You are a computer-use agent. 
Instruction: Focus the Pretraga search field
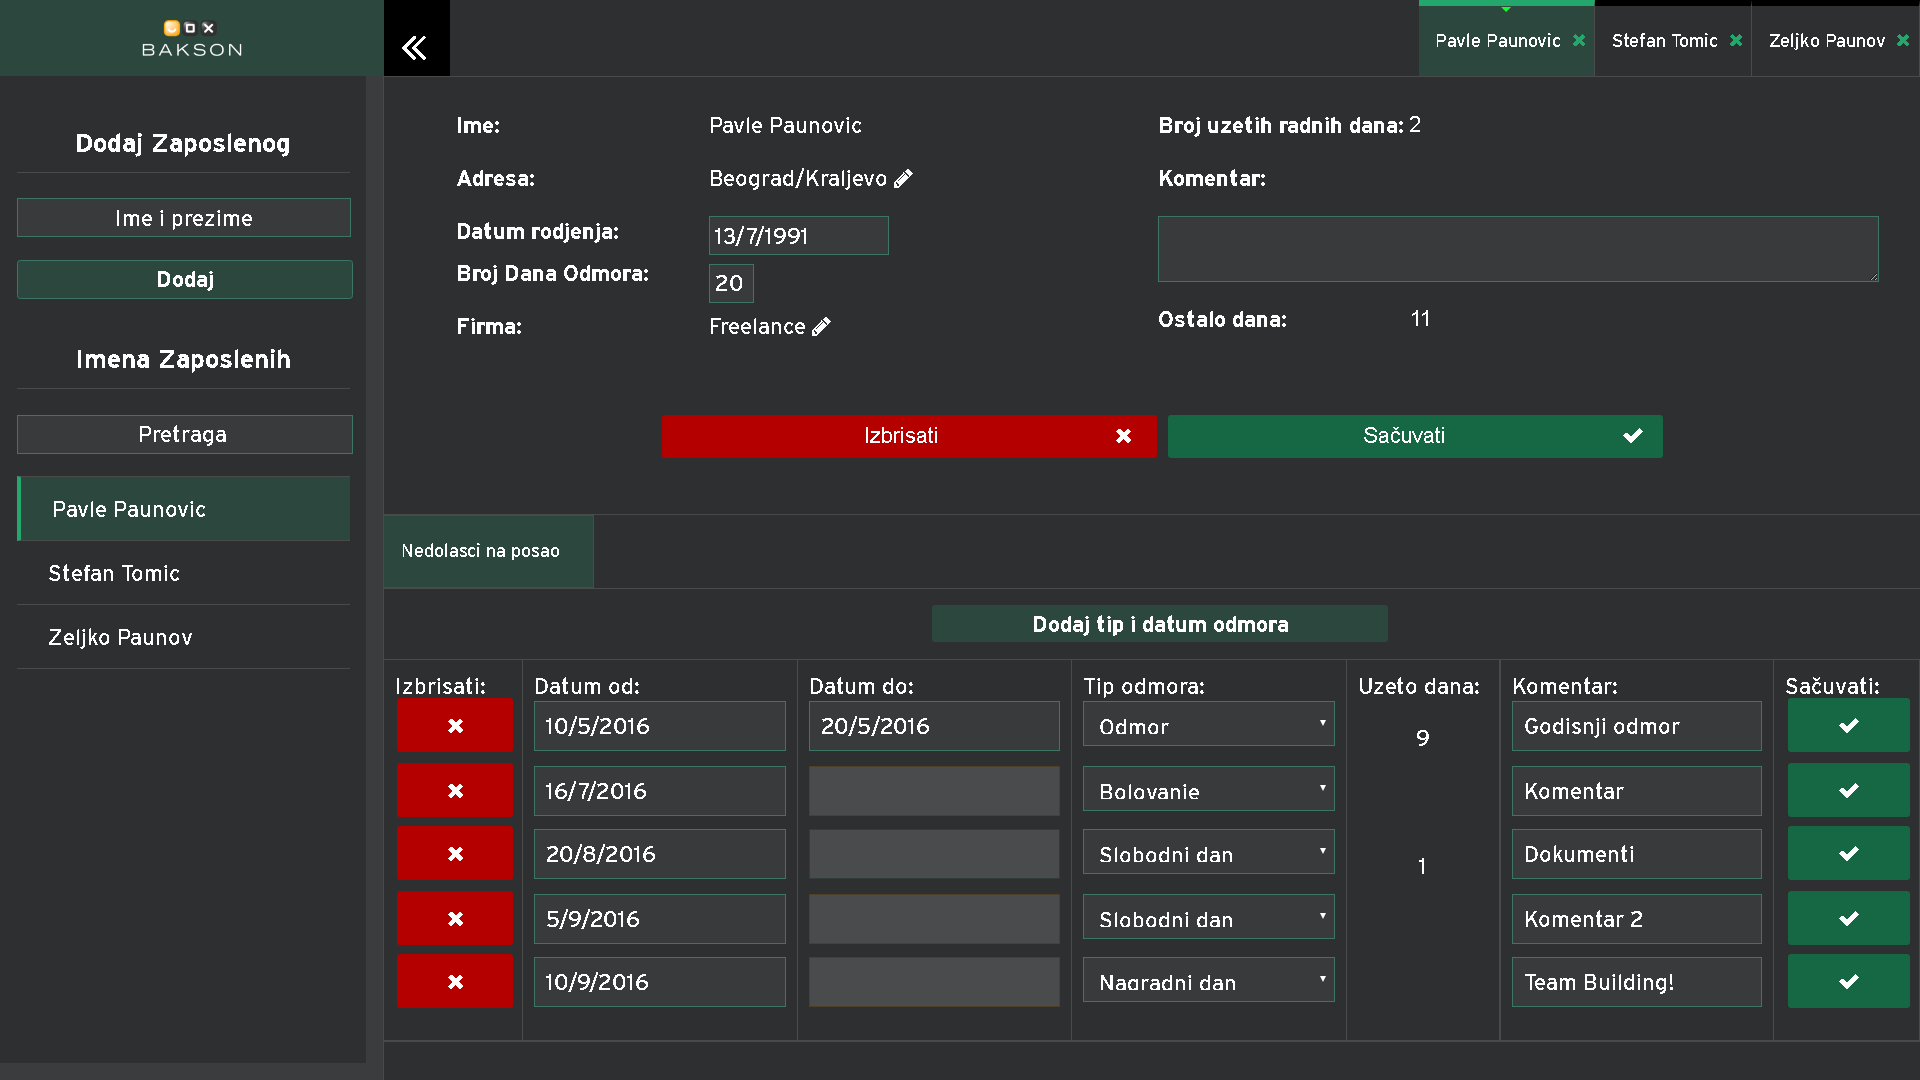click(x=184, y=435)
